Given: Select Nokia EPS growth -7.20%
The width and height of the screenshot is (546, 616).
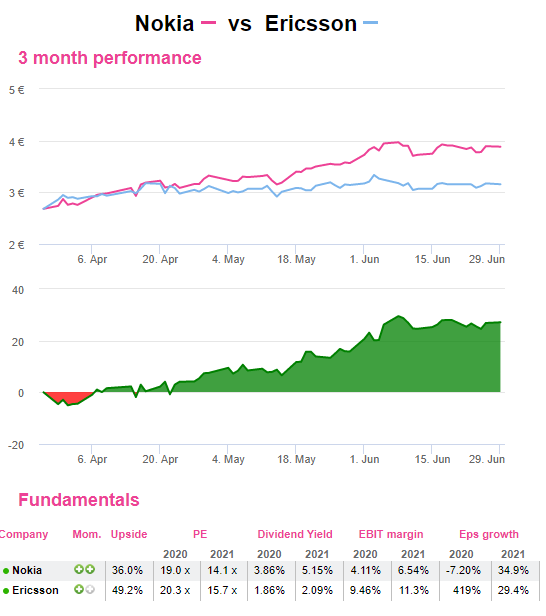Looking at the screenshot, I should (463, 570).
